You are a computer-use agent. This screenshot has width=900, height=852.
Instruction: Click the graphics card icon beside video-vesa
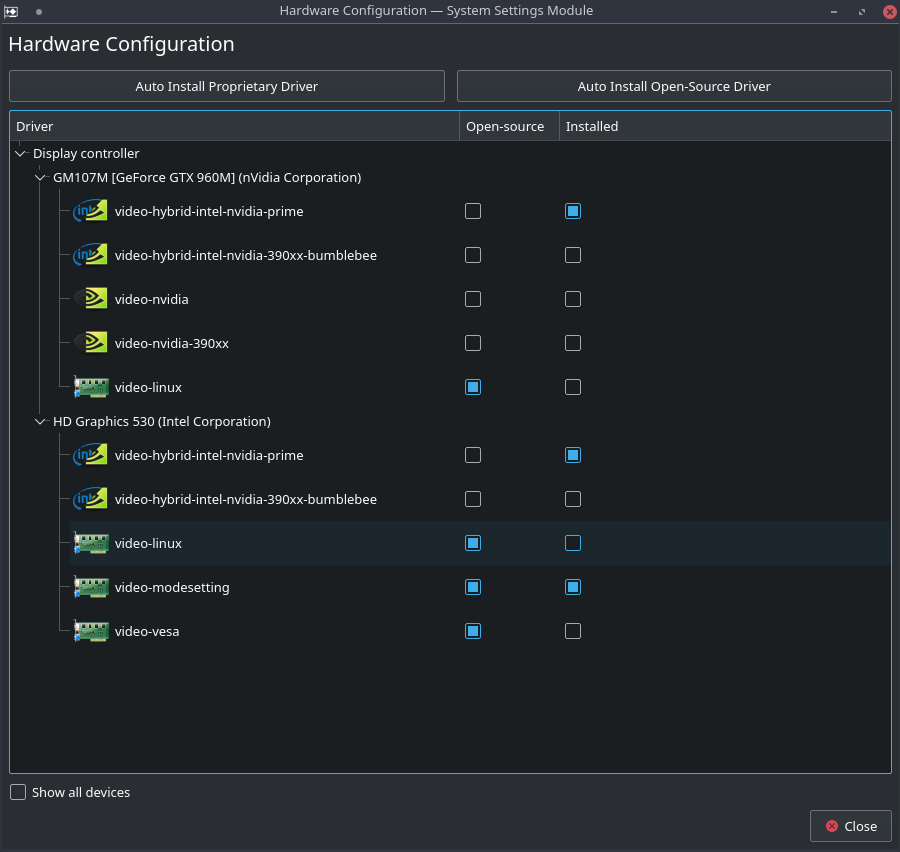[x=91, y=631]
